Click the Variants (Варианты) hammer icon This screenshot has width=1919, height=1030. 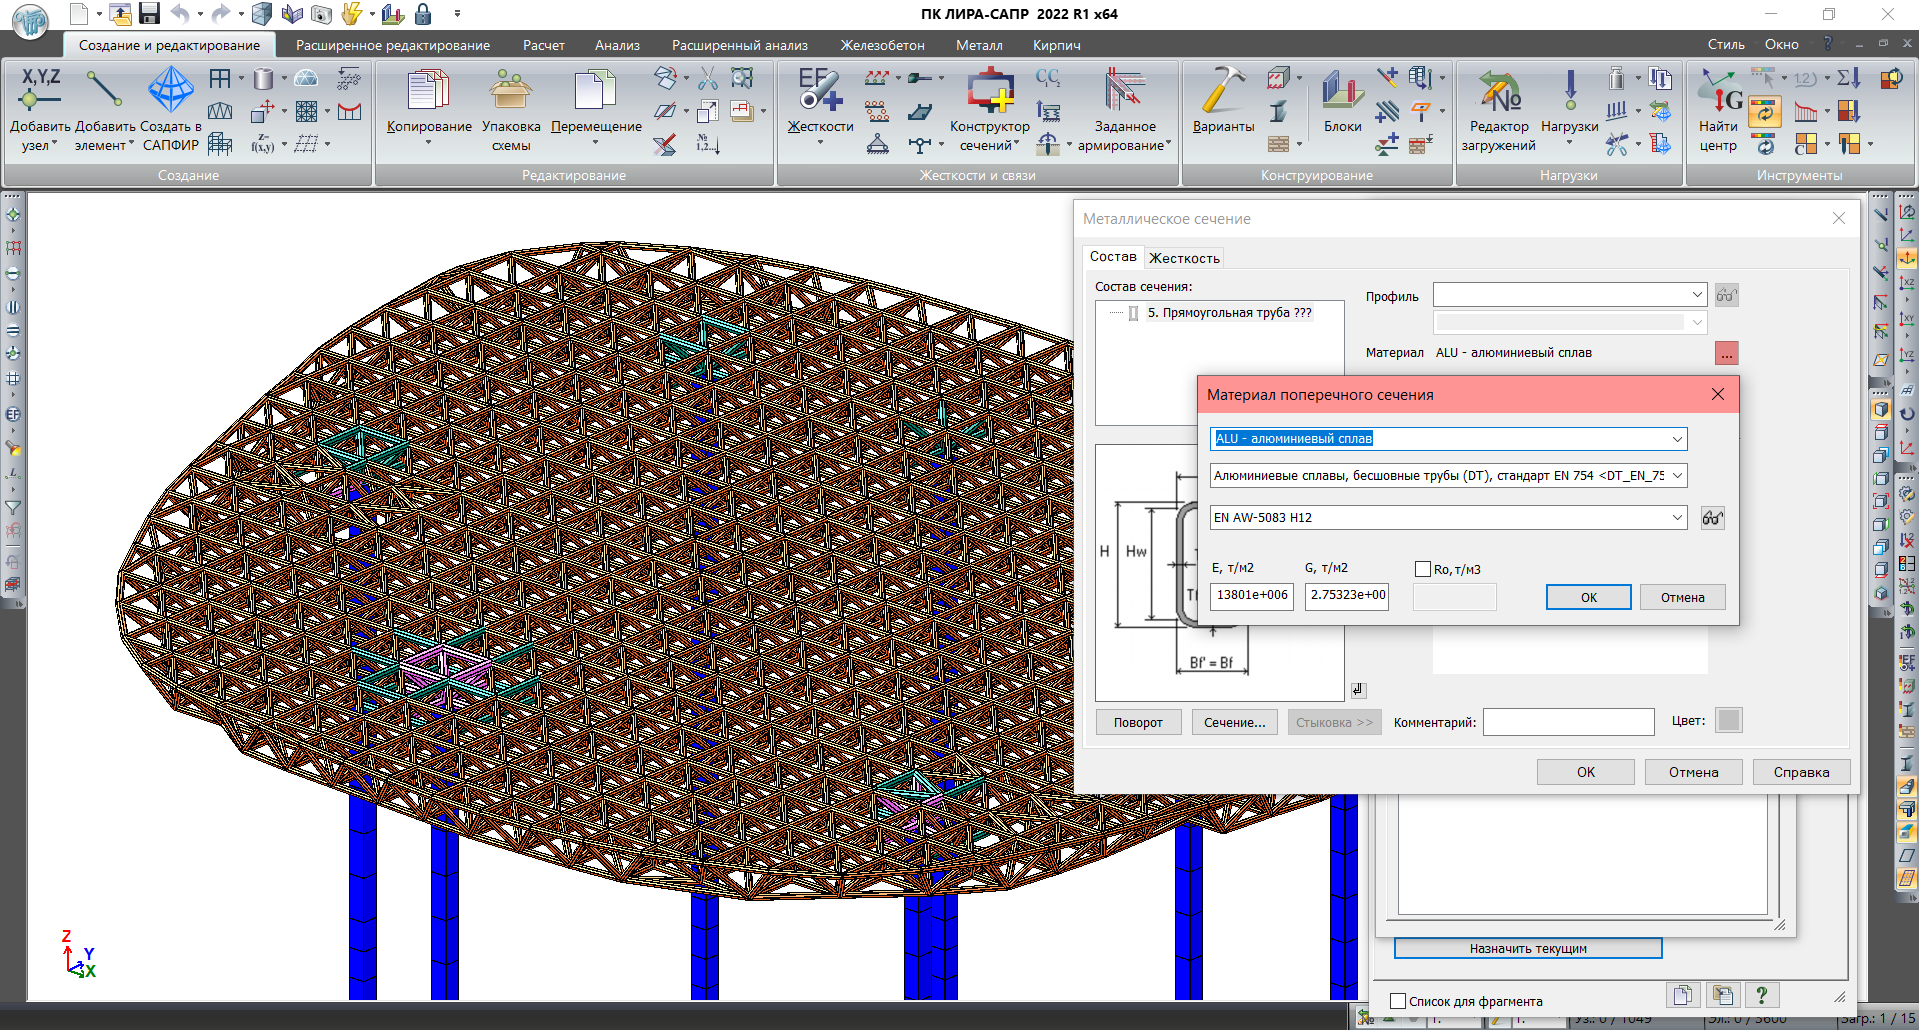click(x=1222, y=90)
